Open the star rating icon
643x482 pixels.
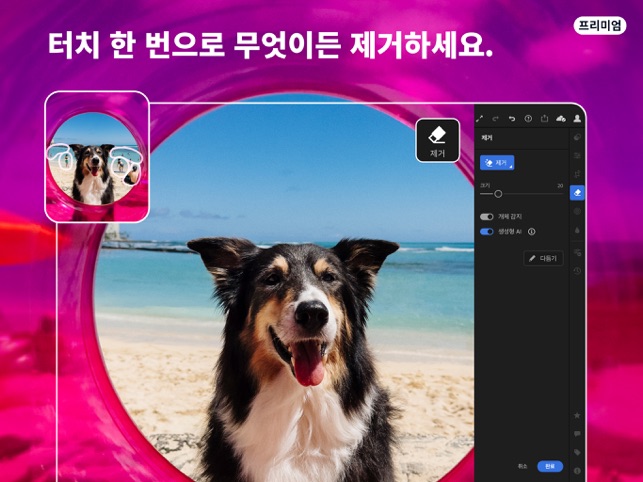(x=577, y=415)
